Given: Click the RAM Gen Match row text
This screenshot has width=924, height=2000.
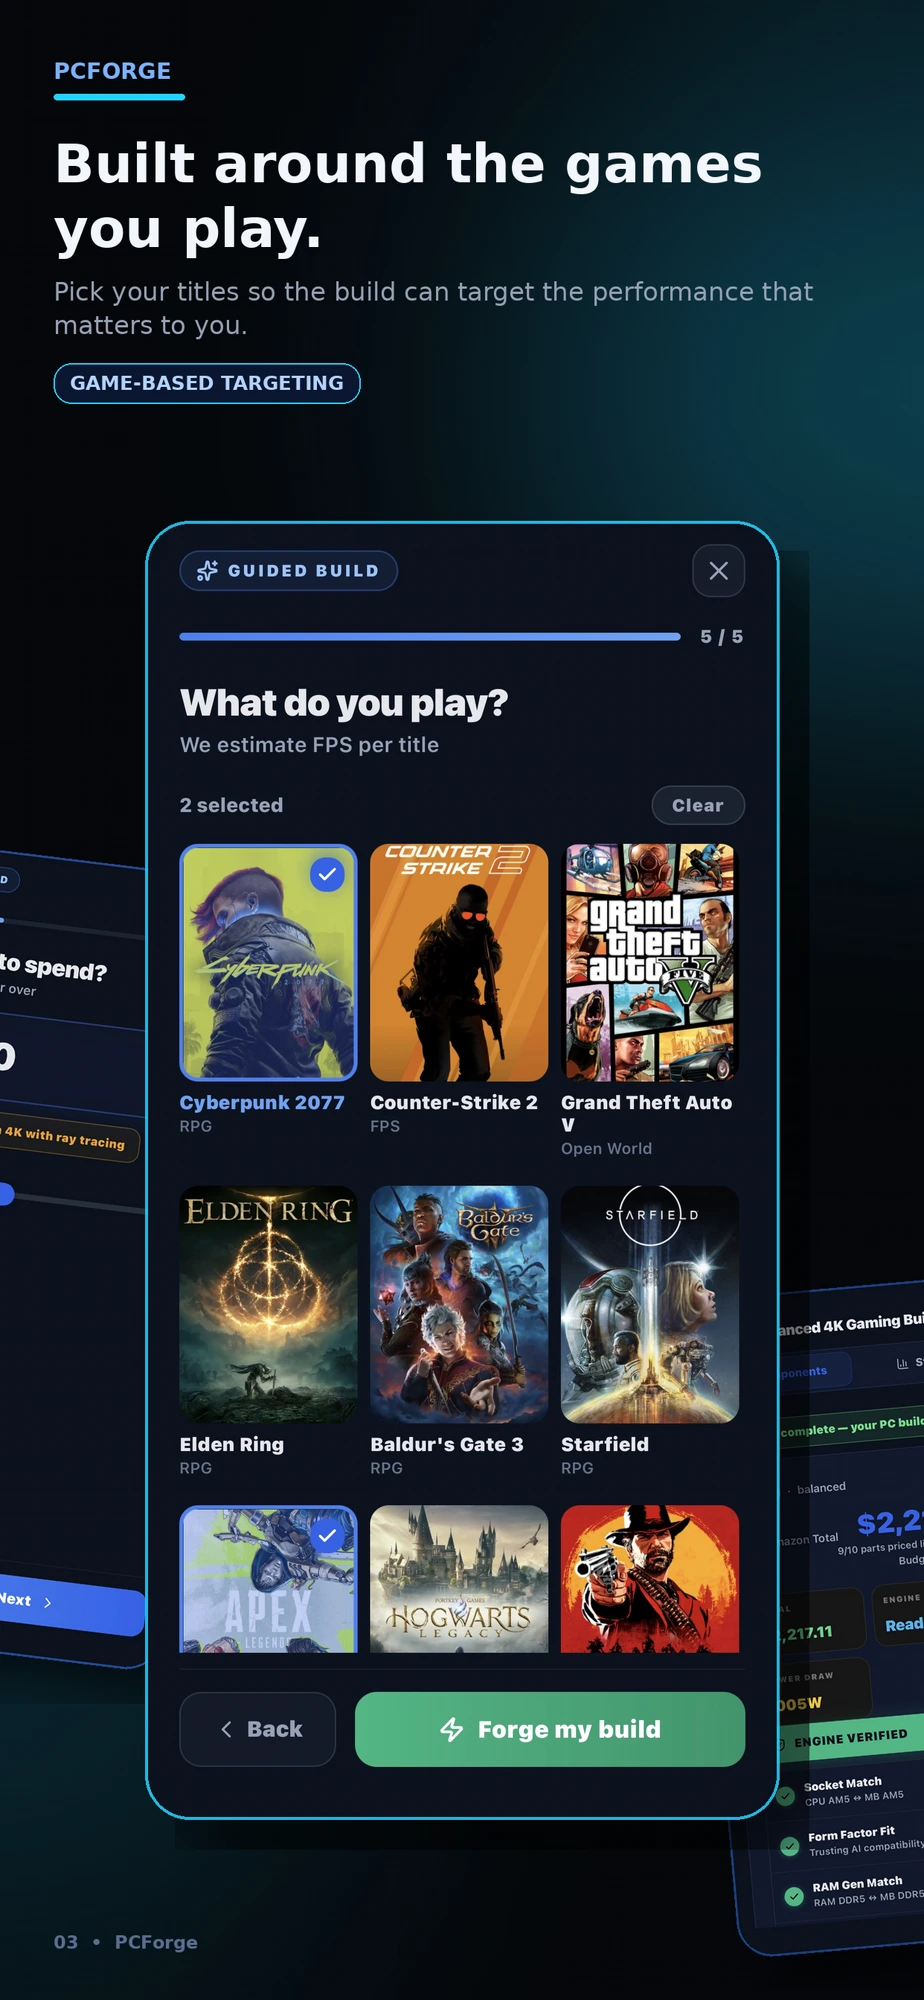Looking at the screenshot, I should [x=867, y=1890].
